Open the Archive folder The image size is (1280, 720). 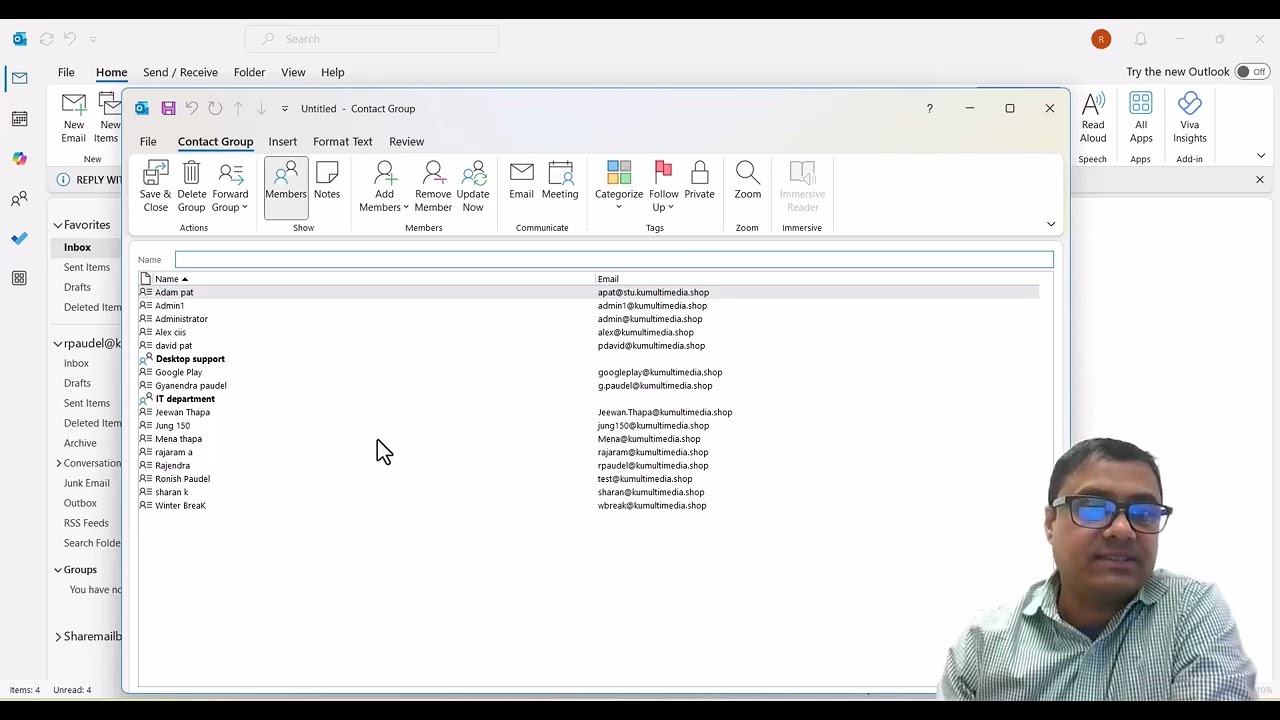80,443
